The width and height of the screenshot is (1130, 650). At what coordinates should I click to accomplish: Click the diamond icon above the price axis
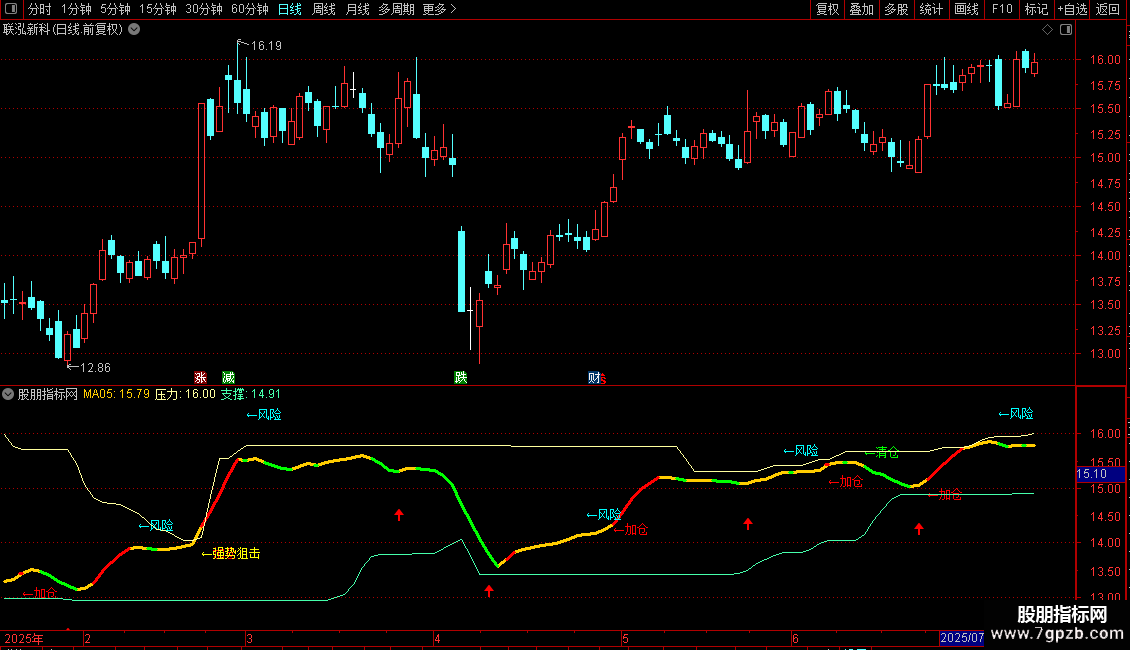(x=1048, y=30)
